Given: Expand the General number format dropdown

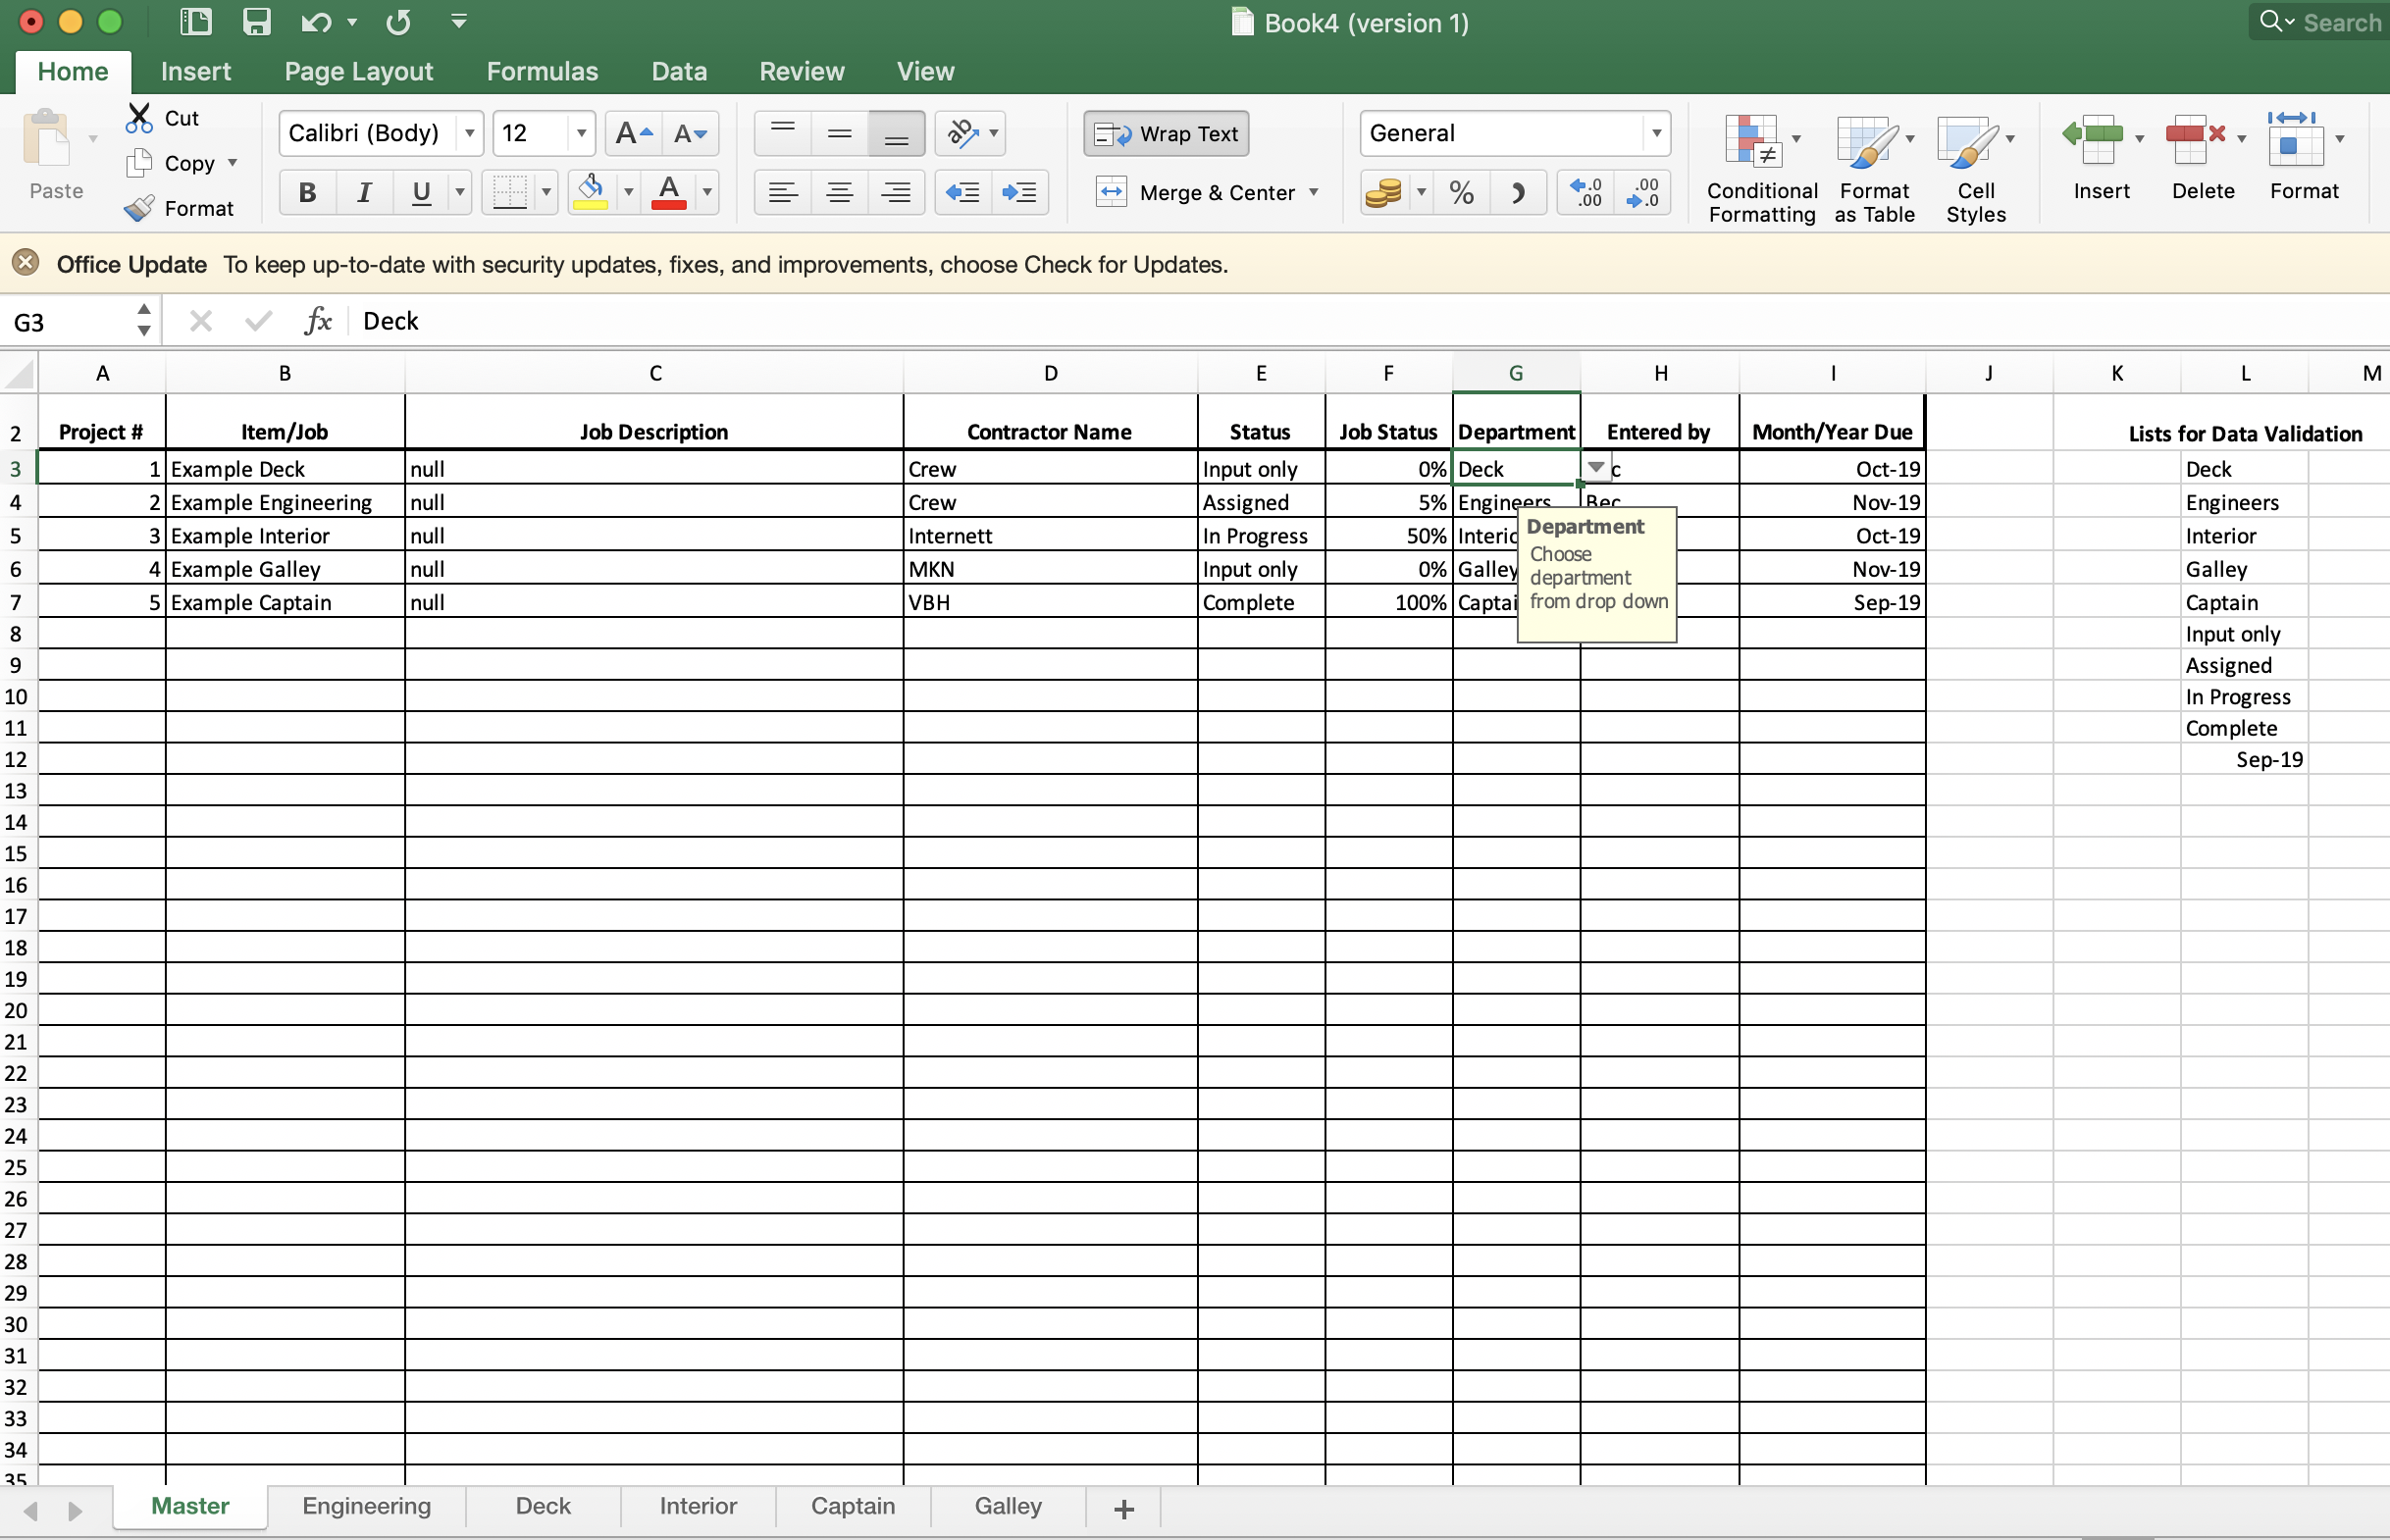Looking at the screenshot, I should point(1655,133).
